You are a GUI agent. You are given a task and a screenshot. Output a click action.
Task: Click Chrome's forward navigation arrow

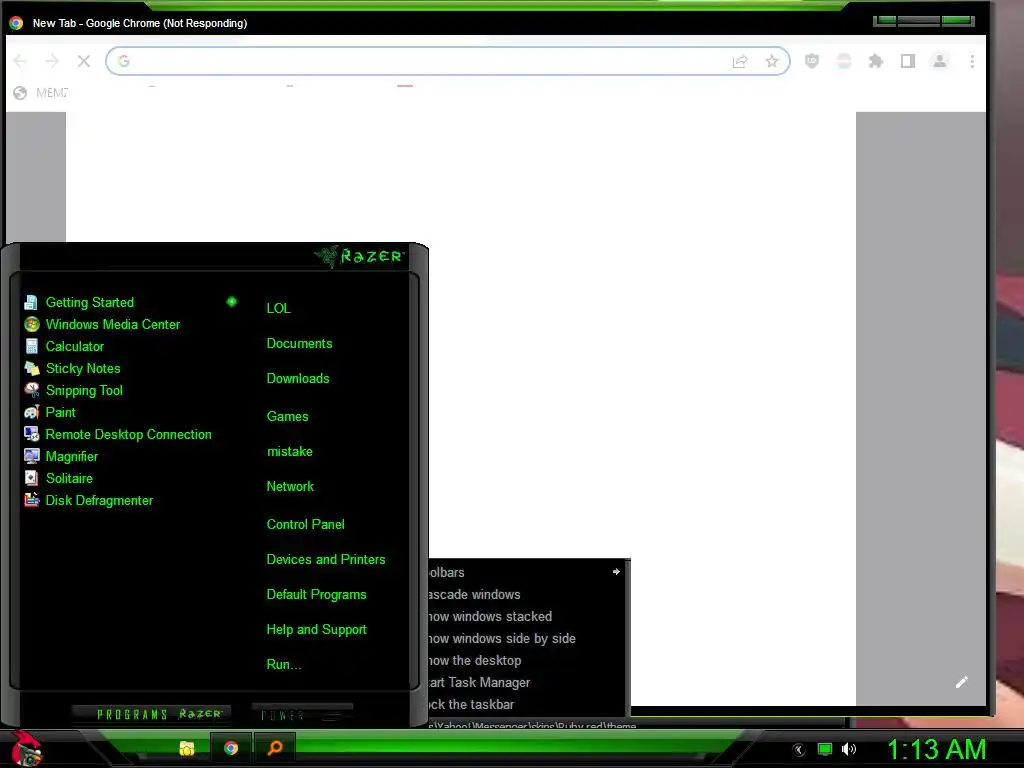point(52,61)
